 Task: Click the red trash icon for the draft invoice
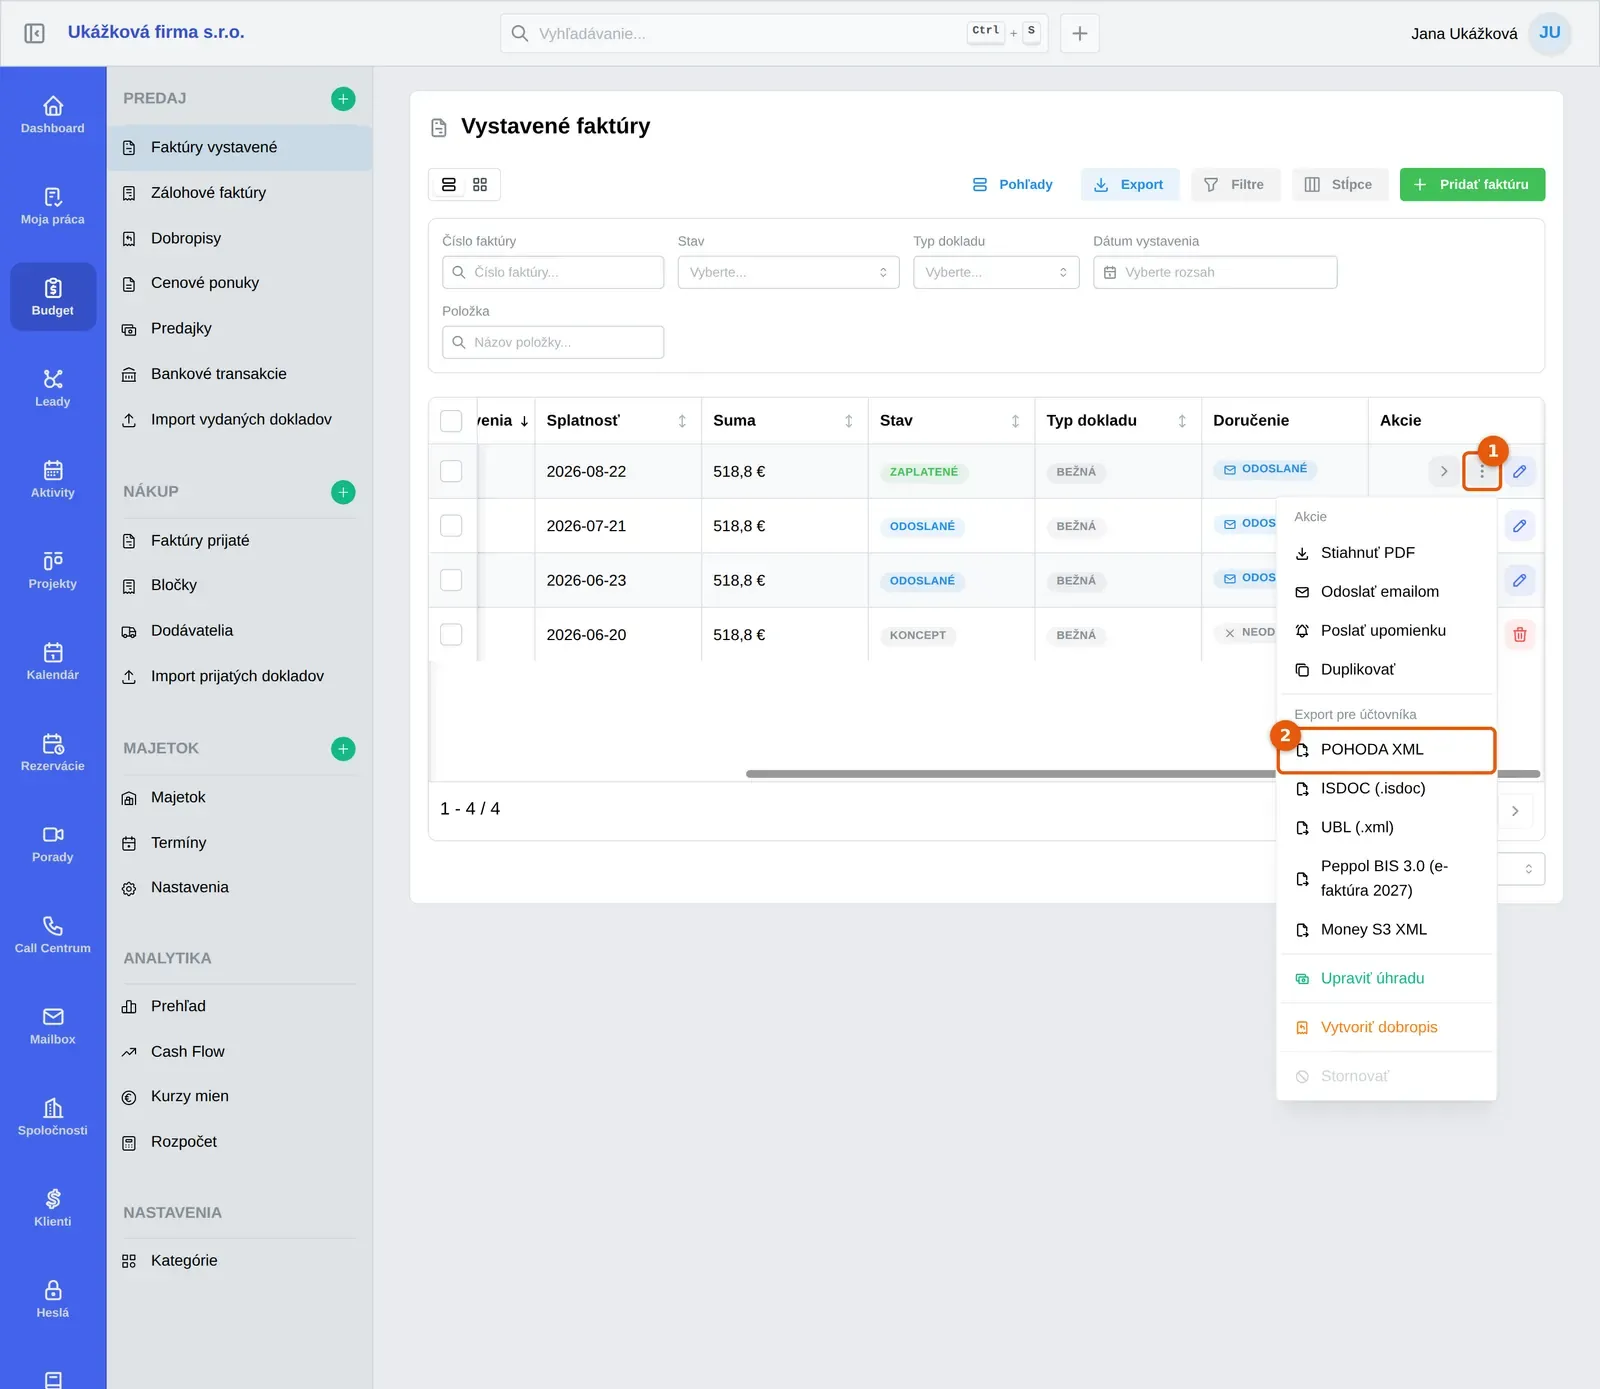coord(1519,634)
